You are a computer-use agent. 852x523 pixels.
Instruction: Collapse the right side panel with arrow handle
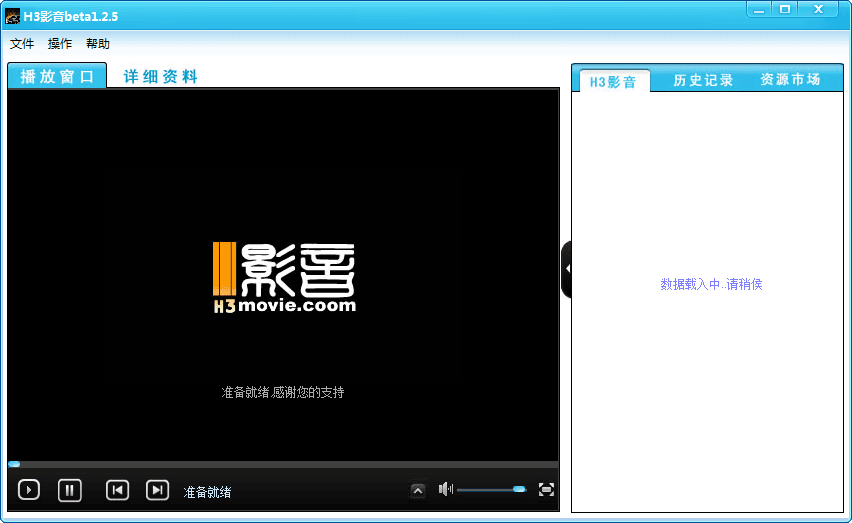coord(567,269)
